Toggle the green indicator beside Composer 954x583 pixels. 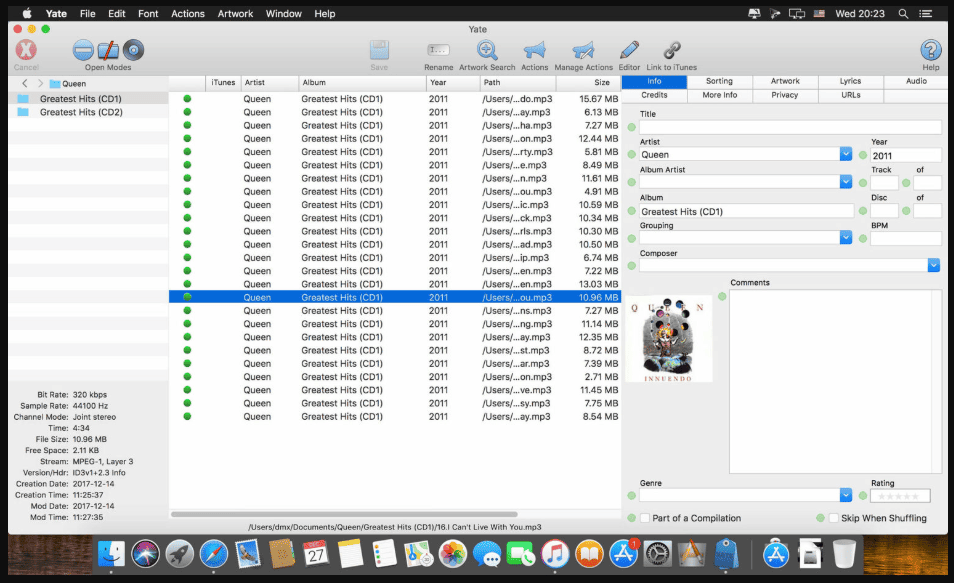click(632, 265)
